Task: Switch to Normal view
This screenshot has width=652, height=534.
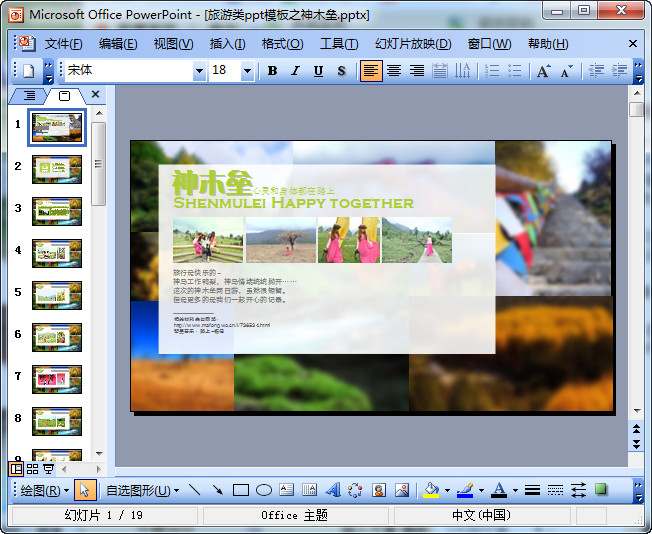Action: [x=16, y=469]
